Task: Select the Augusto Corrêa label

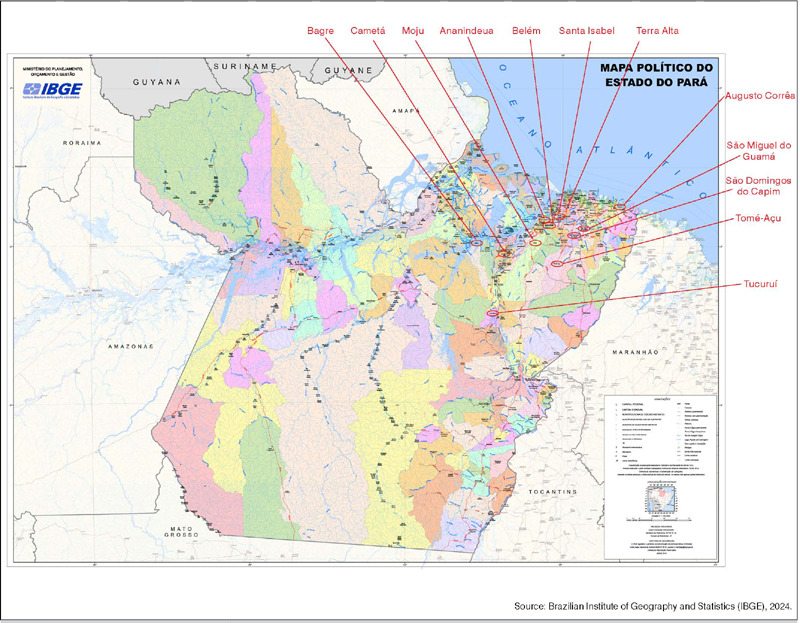Action: 760,95
